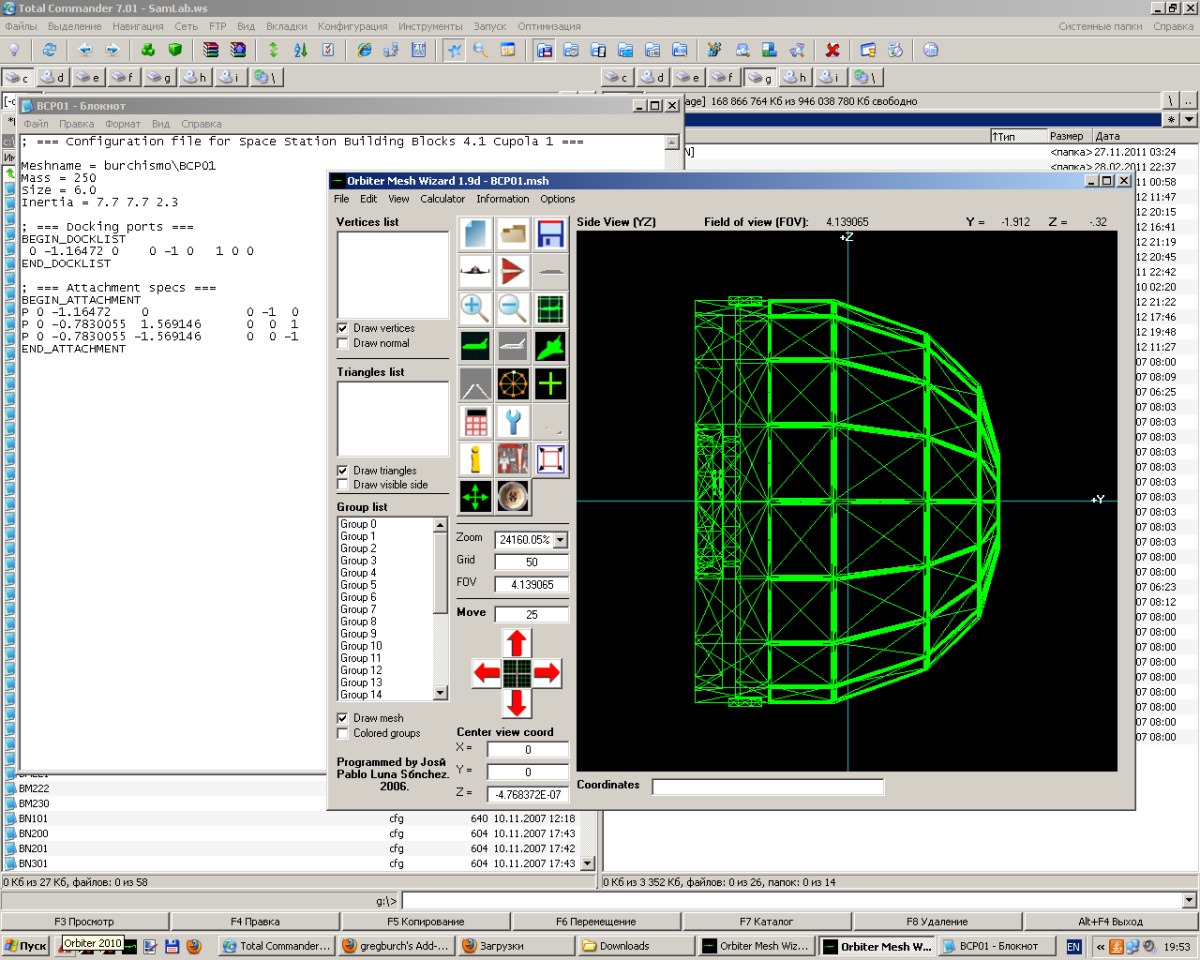This screenshot has width=1200, height=960.
Task: Save the mesh with the floppy disk icon
Action: [550, 234]
